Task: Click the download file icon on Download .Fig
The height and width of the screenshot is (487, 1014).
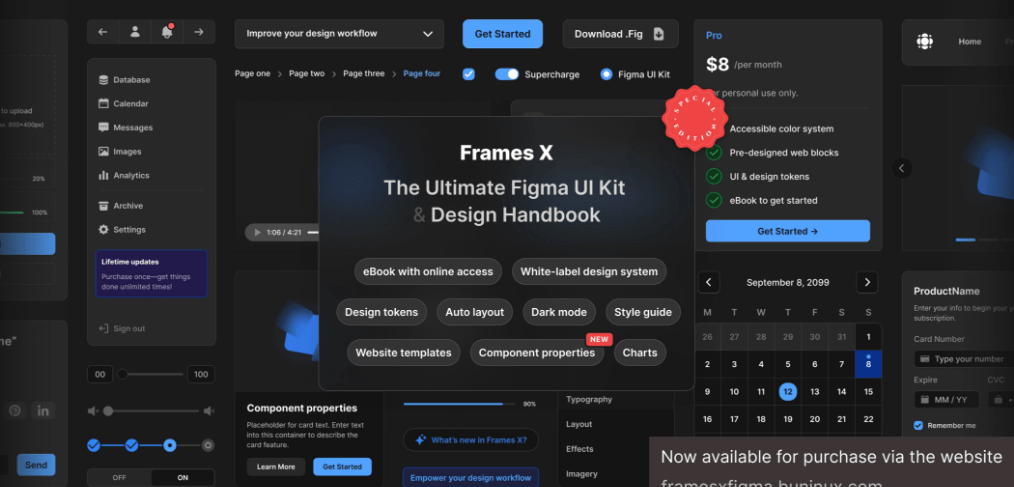Action: (658, 34)
